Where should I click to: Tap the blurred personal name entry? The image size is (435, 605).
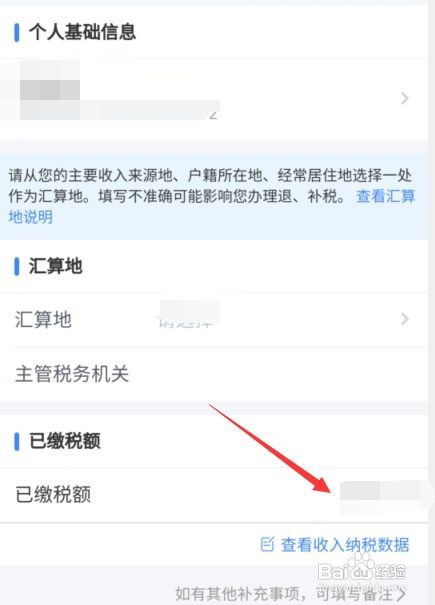pos(50,90)
